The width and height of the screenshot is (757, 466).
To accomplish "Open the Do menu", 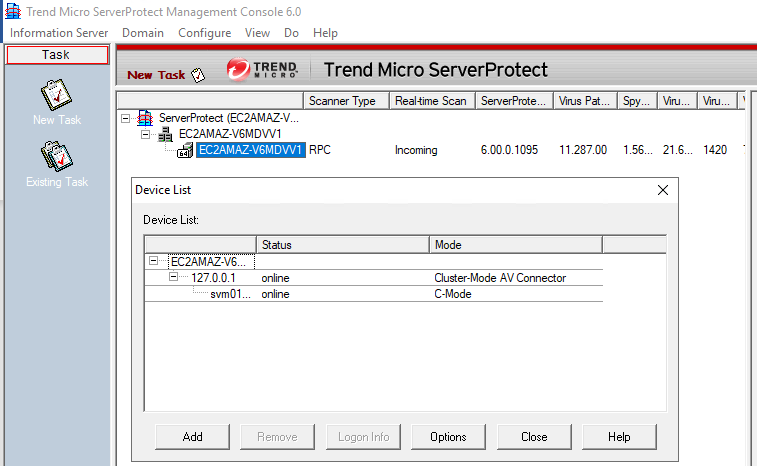I will [291, 33].
